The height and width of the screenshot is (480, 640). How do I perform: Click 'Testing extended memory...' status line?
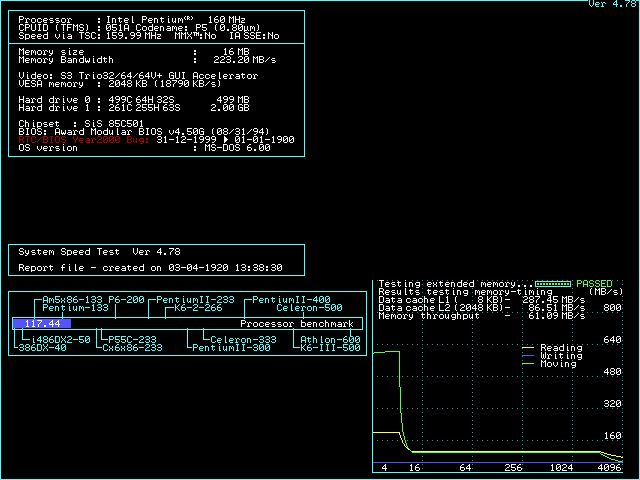coord(456,284)
